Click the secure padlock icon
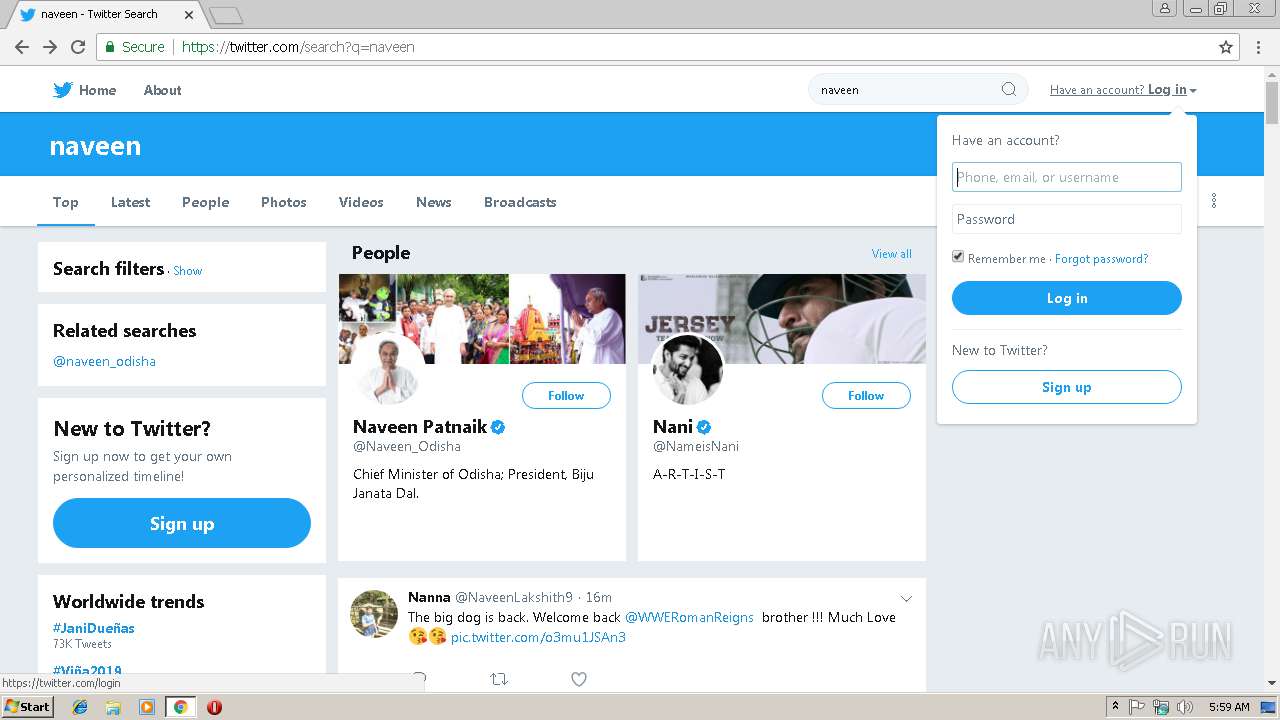The width and height of the screenshot is (1280, 720). 110,47
